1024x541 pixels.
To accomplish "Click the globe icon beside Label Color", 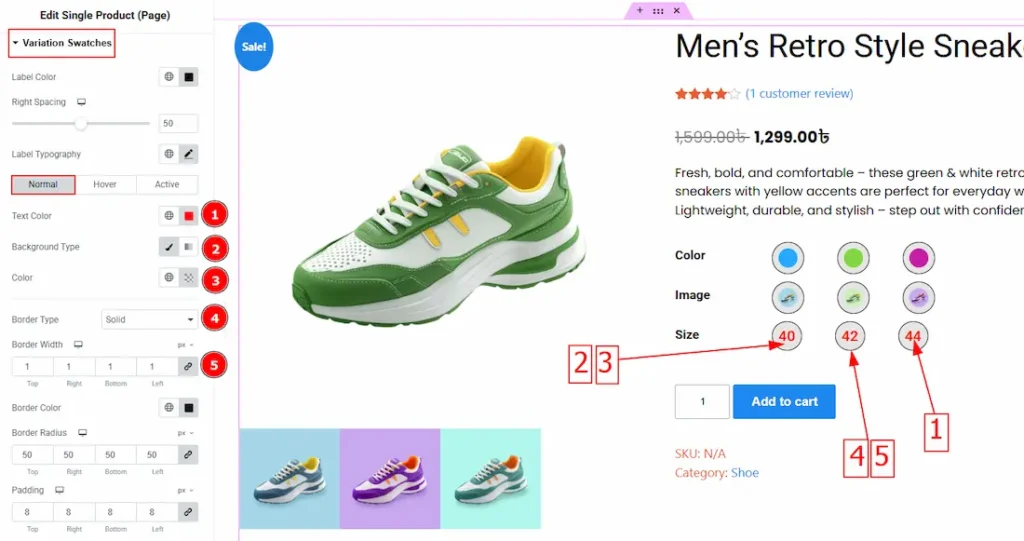I will tap(169, 77).
